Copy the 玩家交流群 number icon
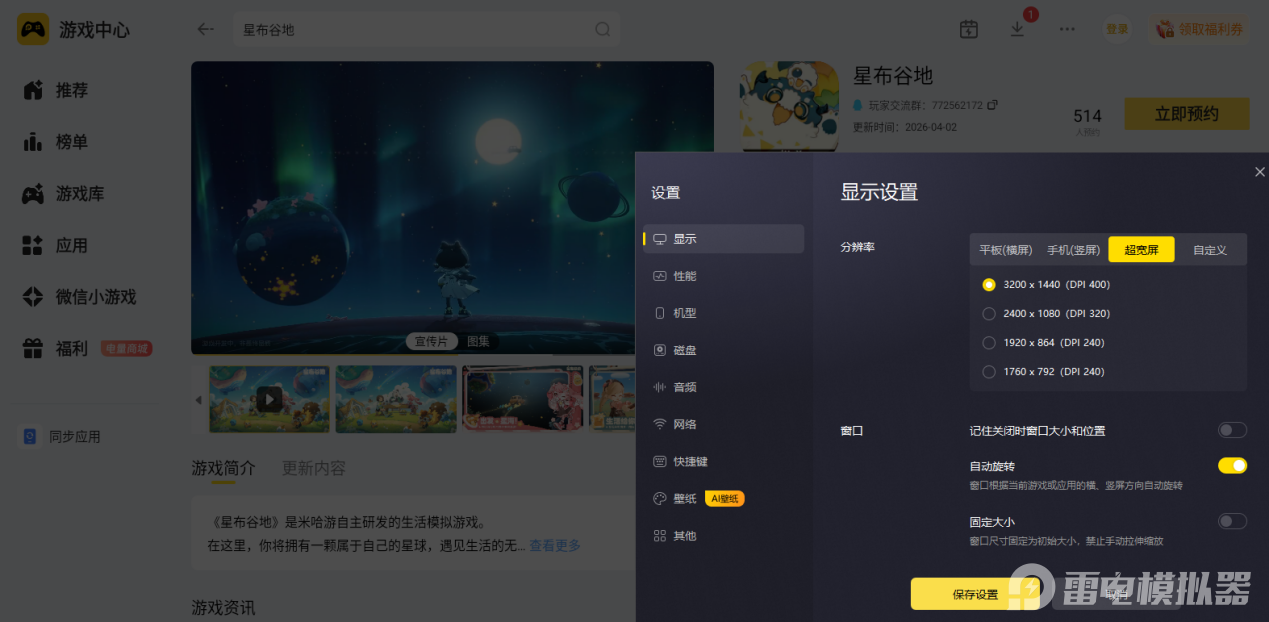1269x622 pixels. pyautogui.click(x=992, y=105)
